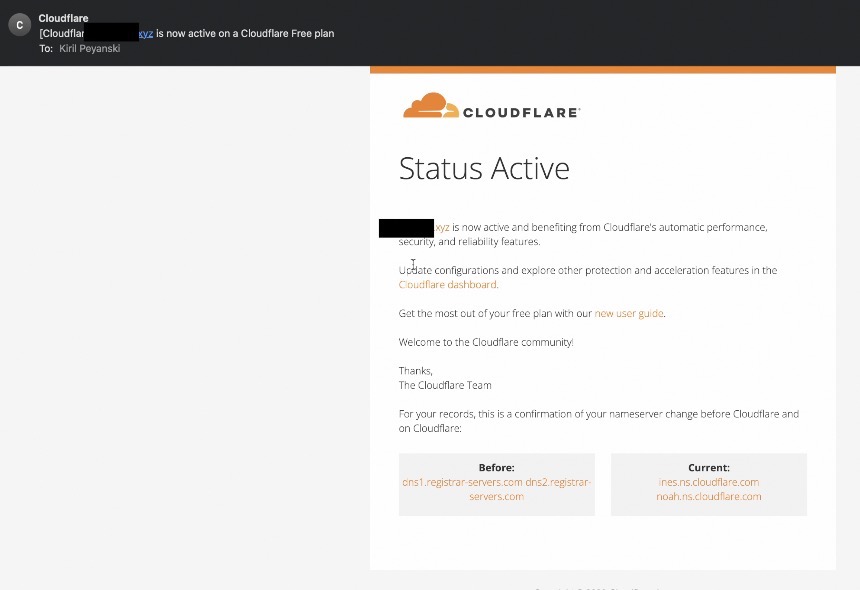860x590 pixels.
Task: Open the Cloudflare dashboard link
Action: pyautogui.click(x=448, y=285)
